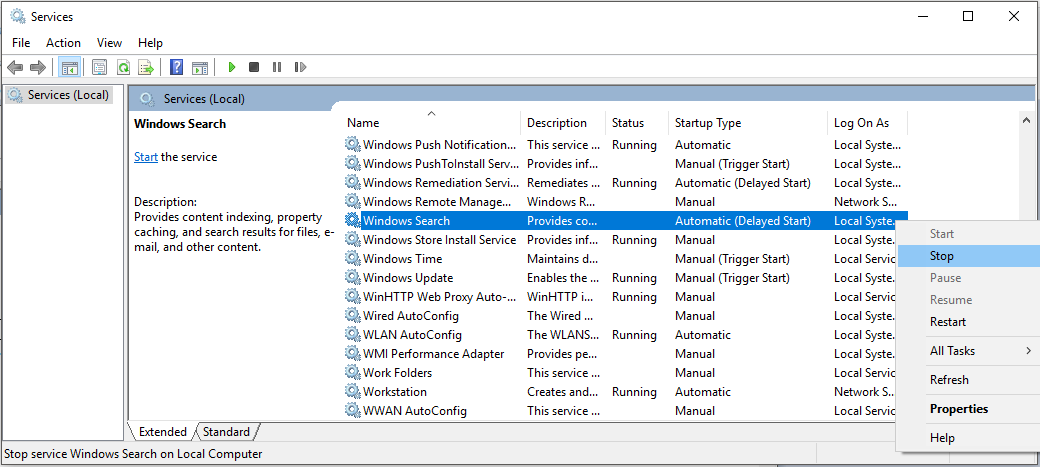Viewport: 1040px width, 467px height.
Task: Sort by the Status column header
Action: [637, 123]
